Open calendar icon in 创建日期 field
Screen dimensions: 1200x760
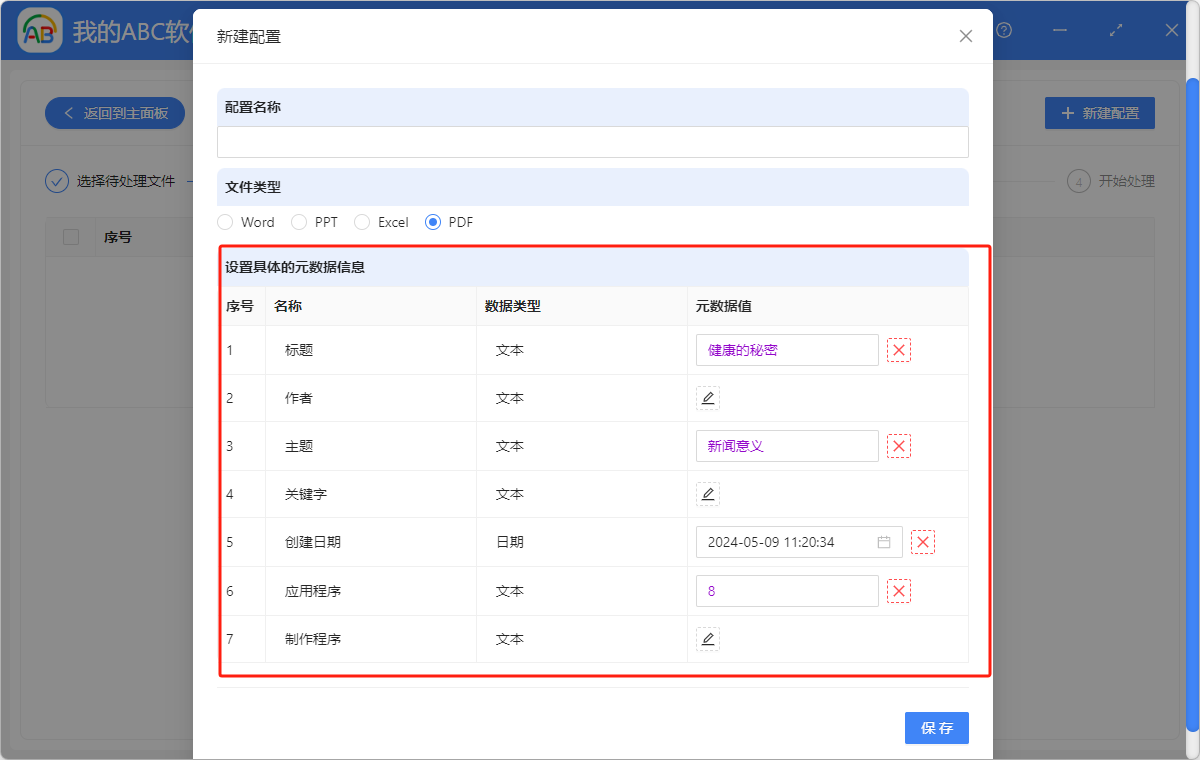[884, 542]
